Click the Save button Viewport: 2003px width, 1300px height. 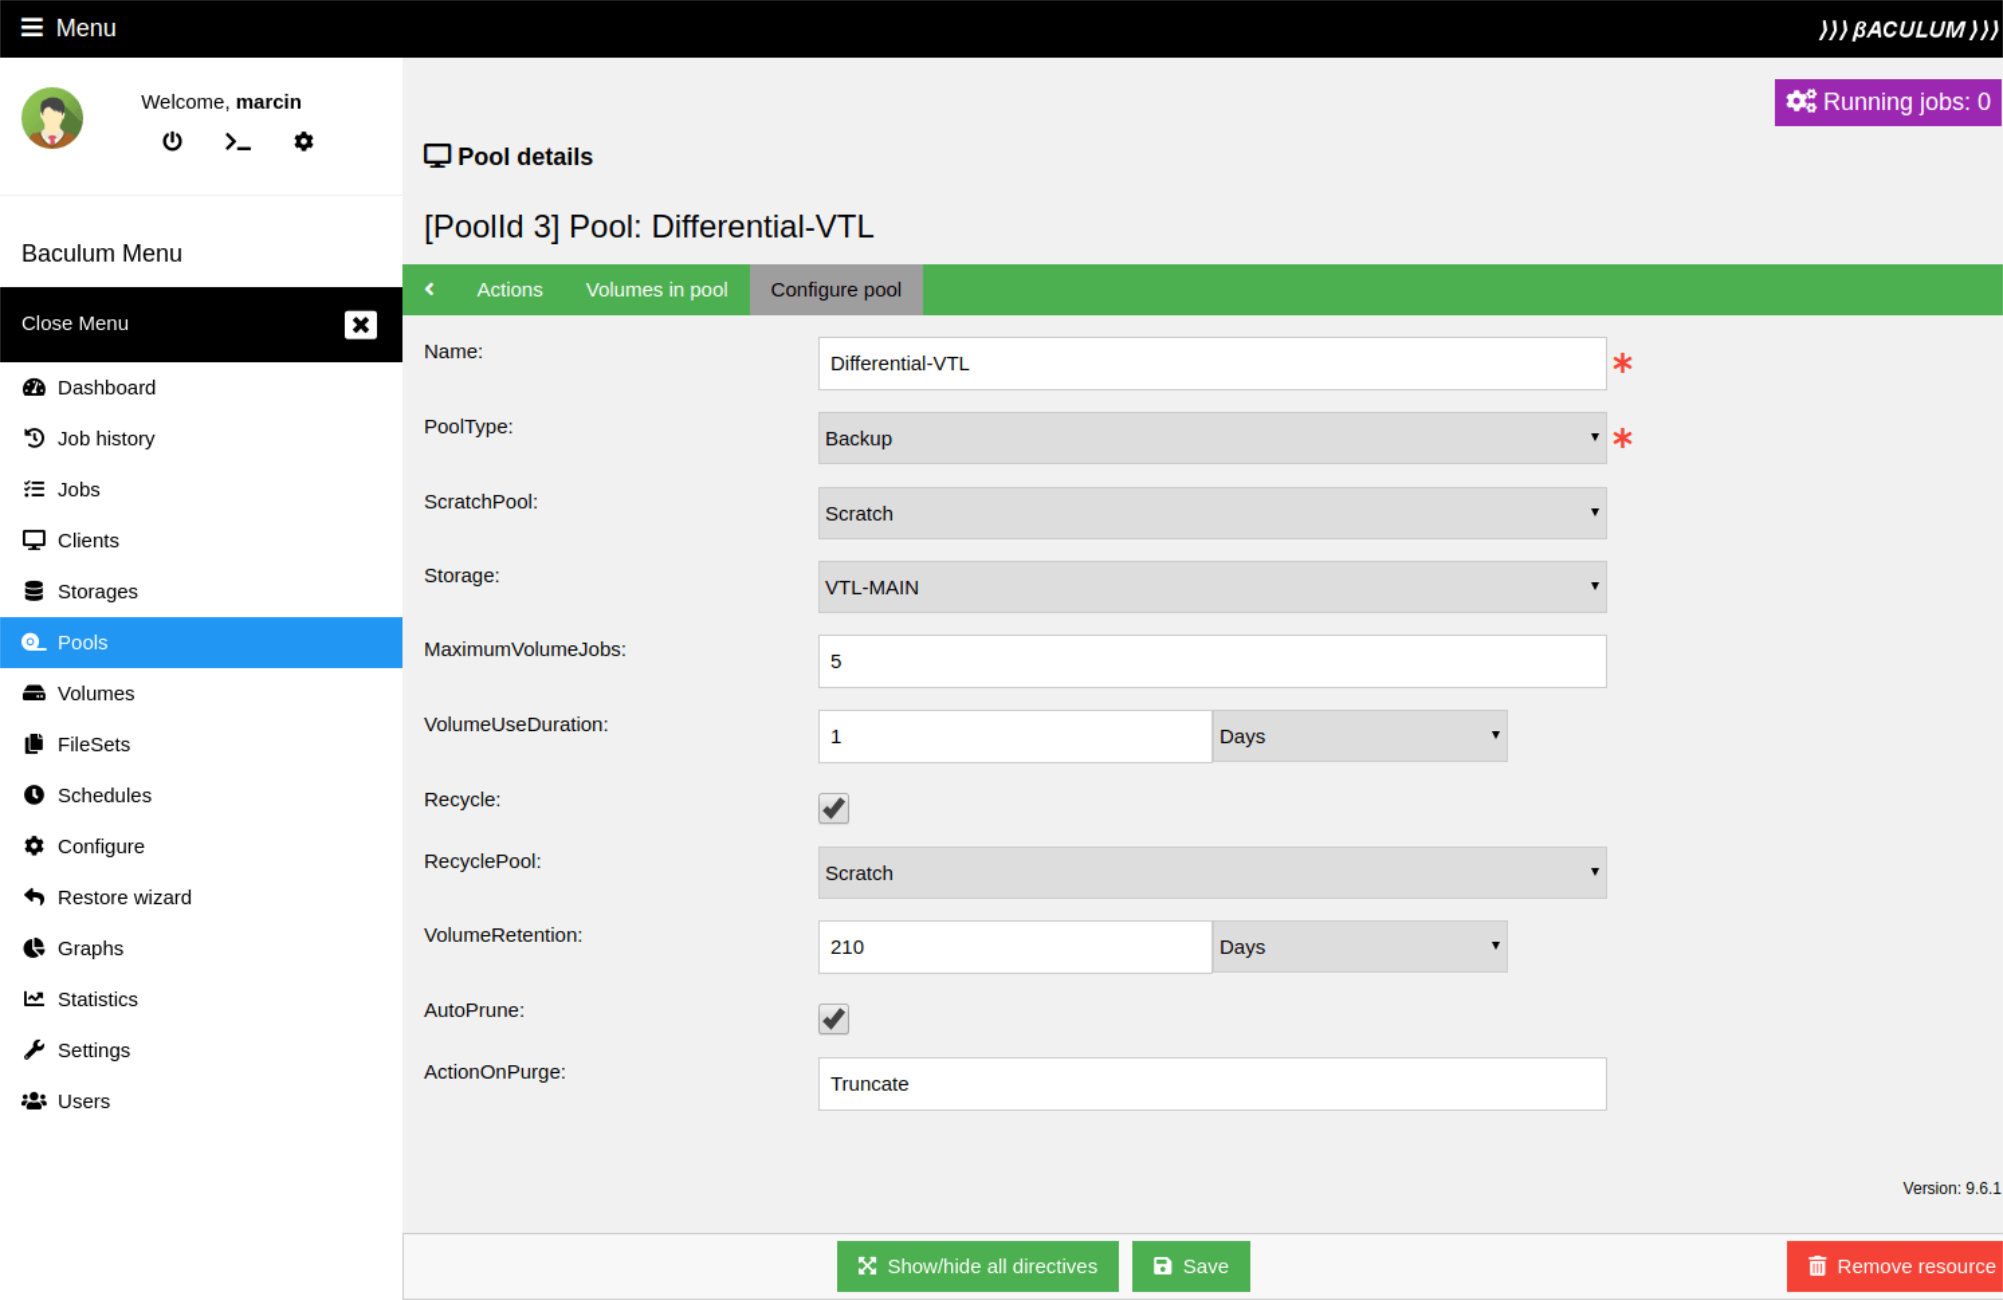click(x=1190, y=1266)
